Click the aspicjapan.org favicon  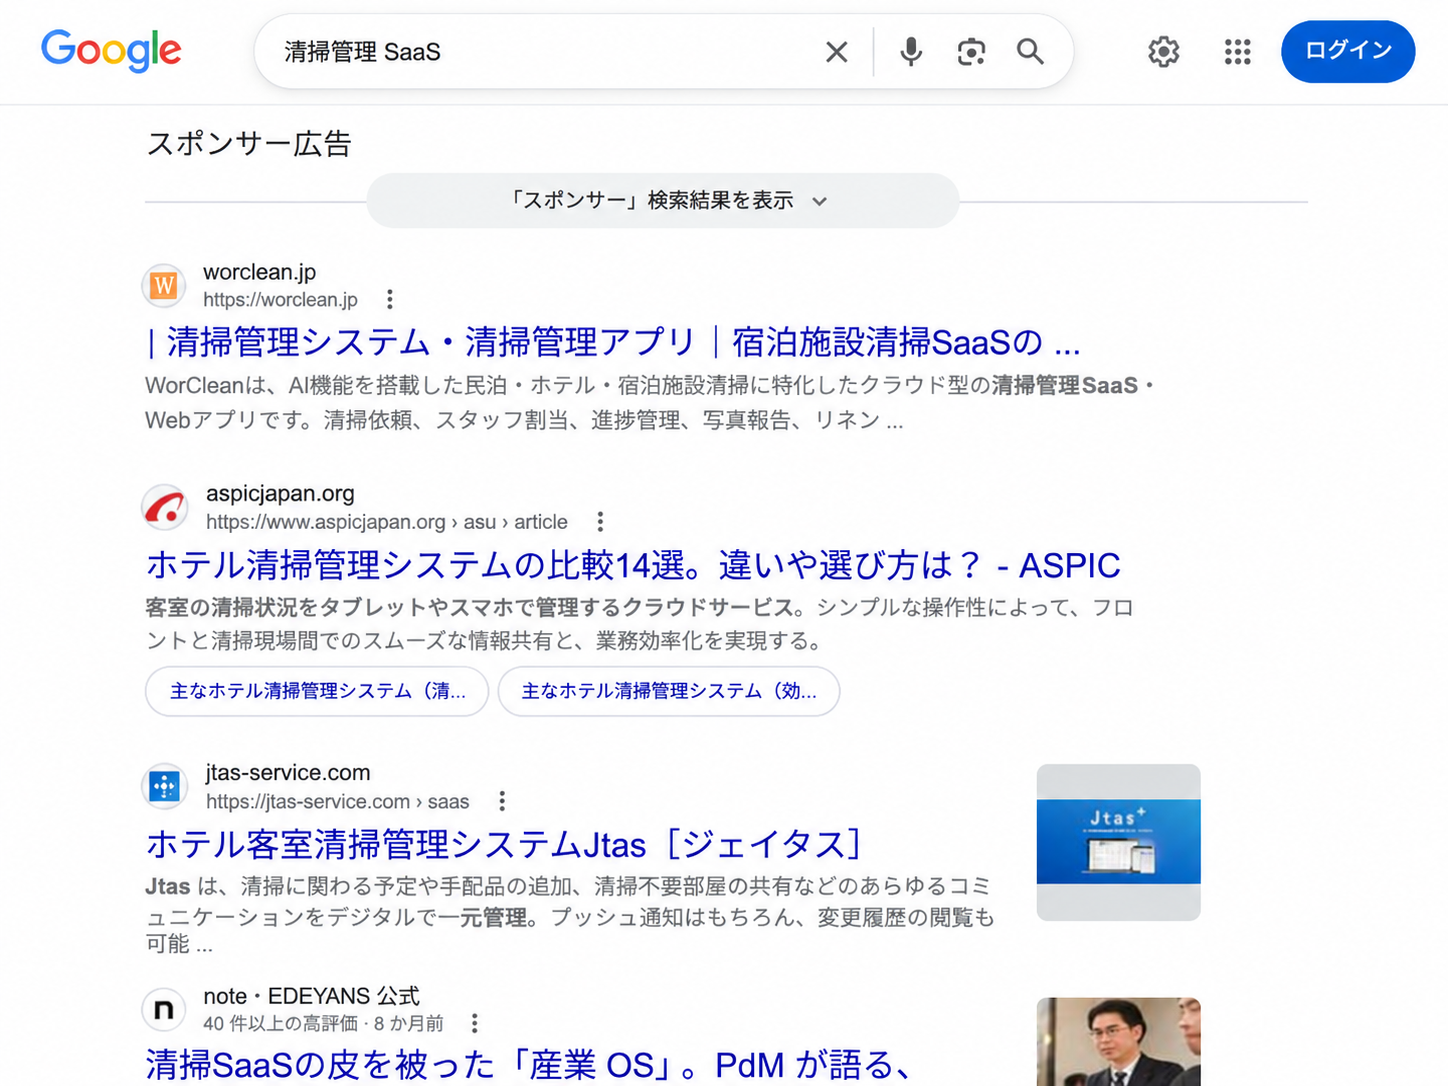click(x=165, y=507)
